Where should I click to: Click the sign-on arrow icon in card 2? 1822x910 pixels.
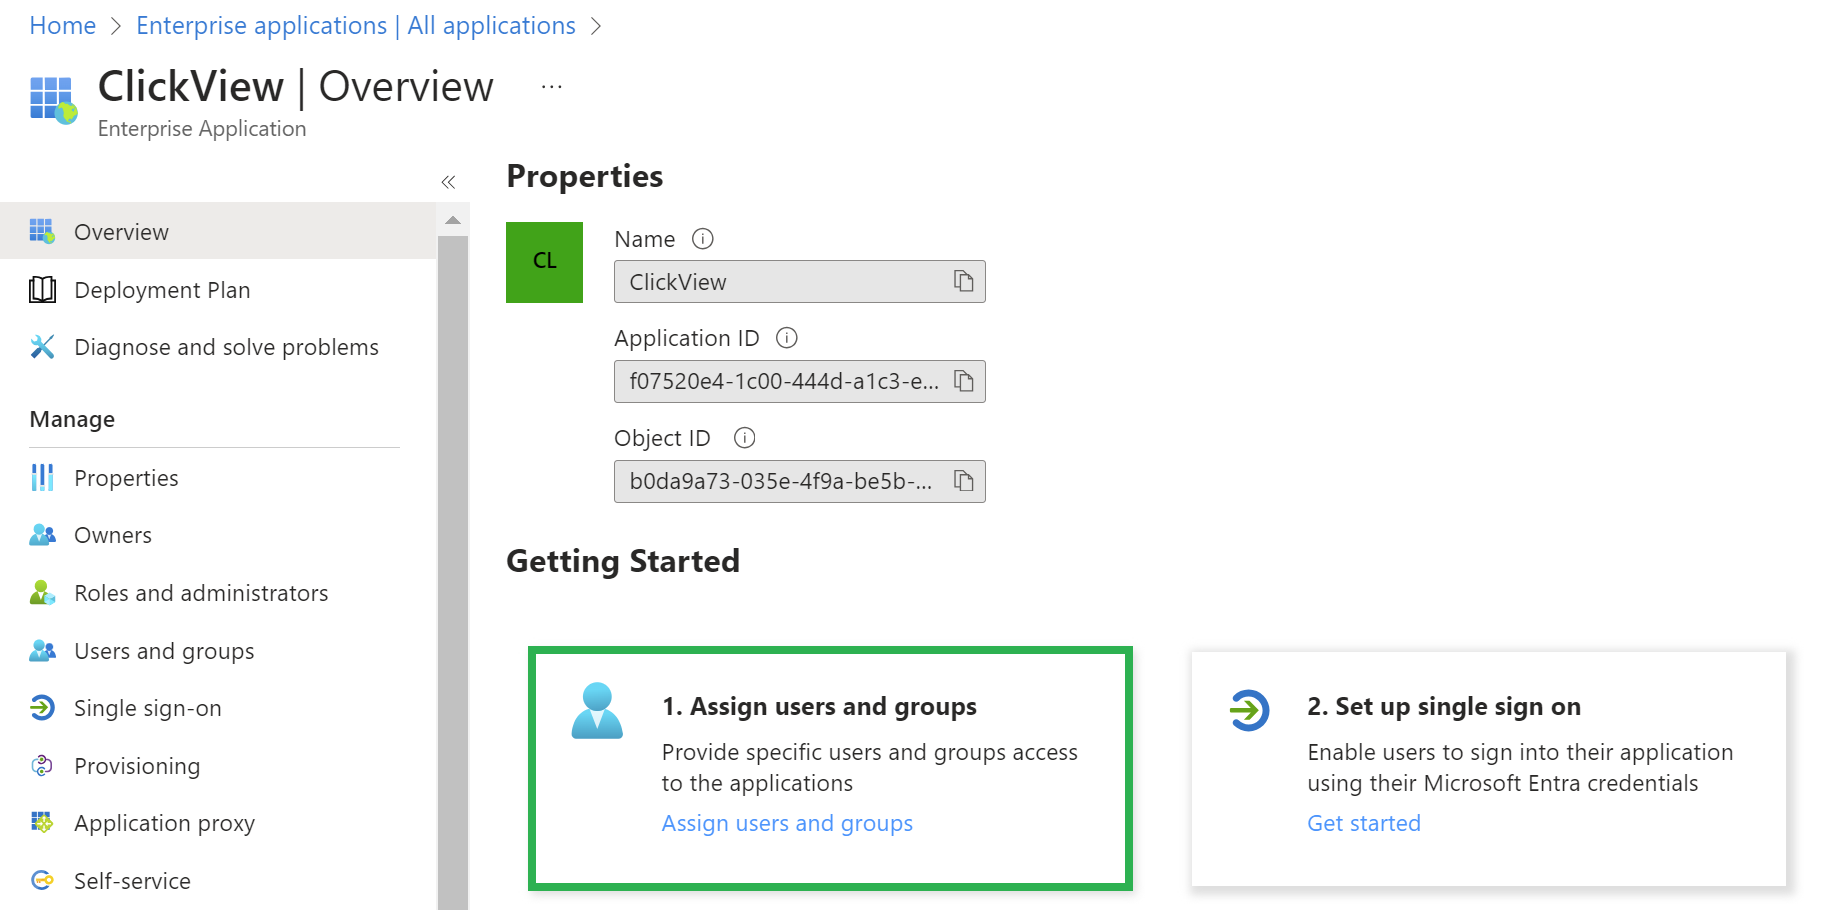(x=1249, y=710)
